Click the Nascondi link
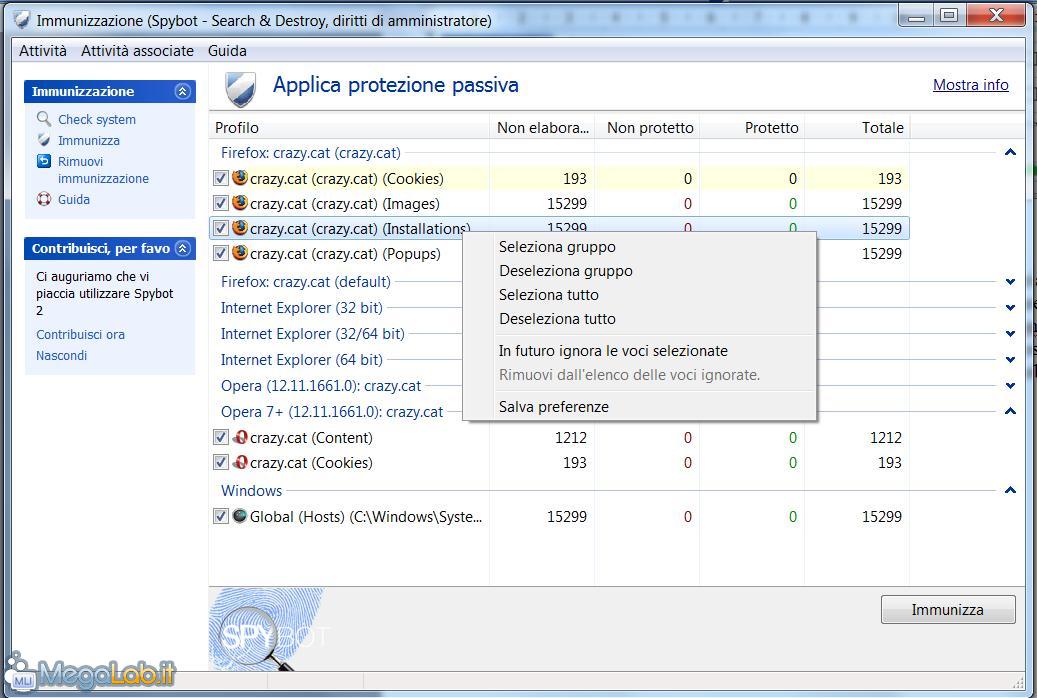Screen dimensions: 1037x698 (x=62, y=355)
